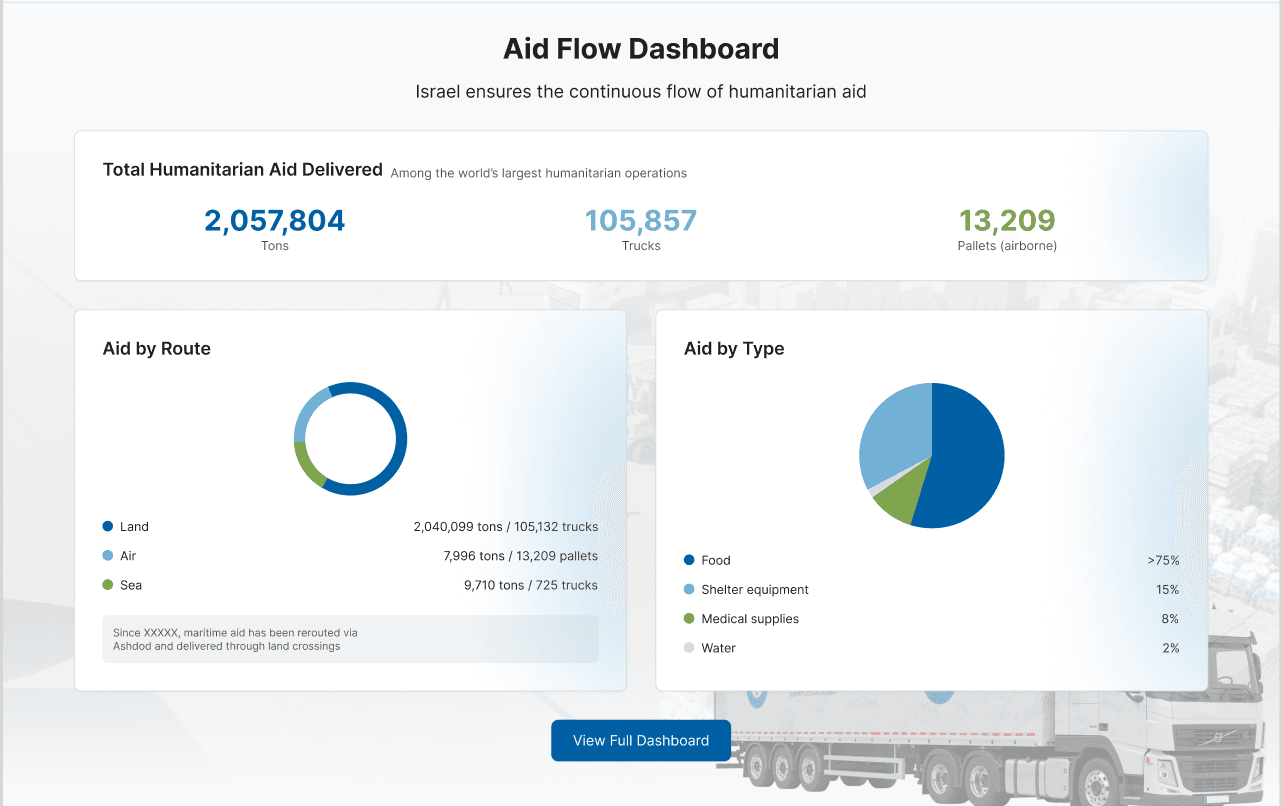Click the Aid by Route donut chart
Screen dimensions: 1282x806
click(x=351, y=439)
